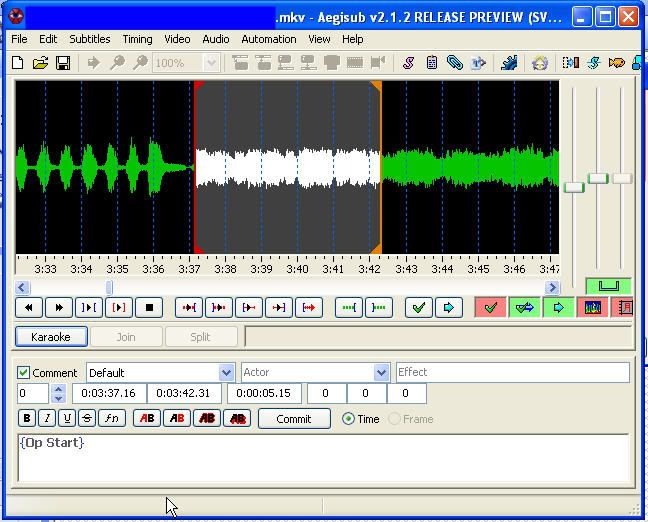Screen dimensions: 648x522
Task: Toggle underline formatting U button
Action: click(x=67, y=418)
